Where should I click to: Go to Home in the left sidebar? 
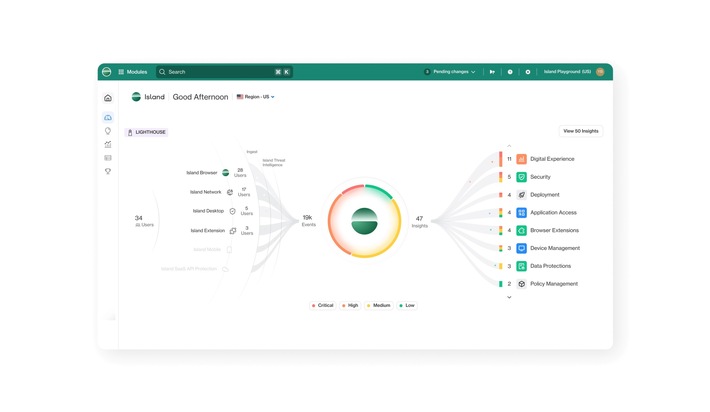click(108, 98)
